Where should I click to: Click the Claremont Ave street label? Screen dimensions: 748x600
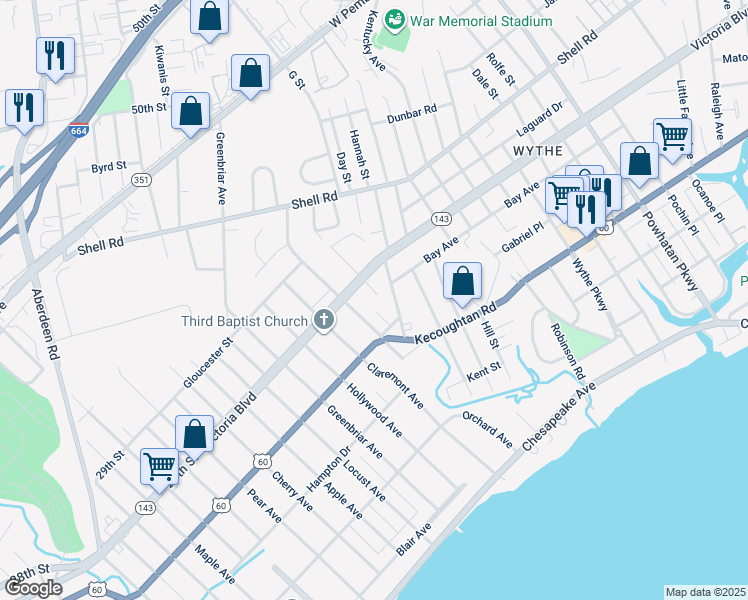[395, 385]
